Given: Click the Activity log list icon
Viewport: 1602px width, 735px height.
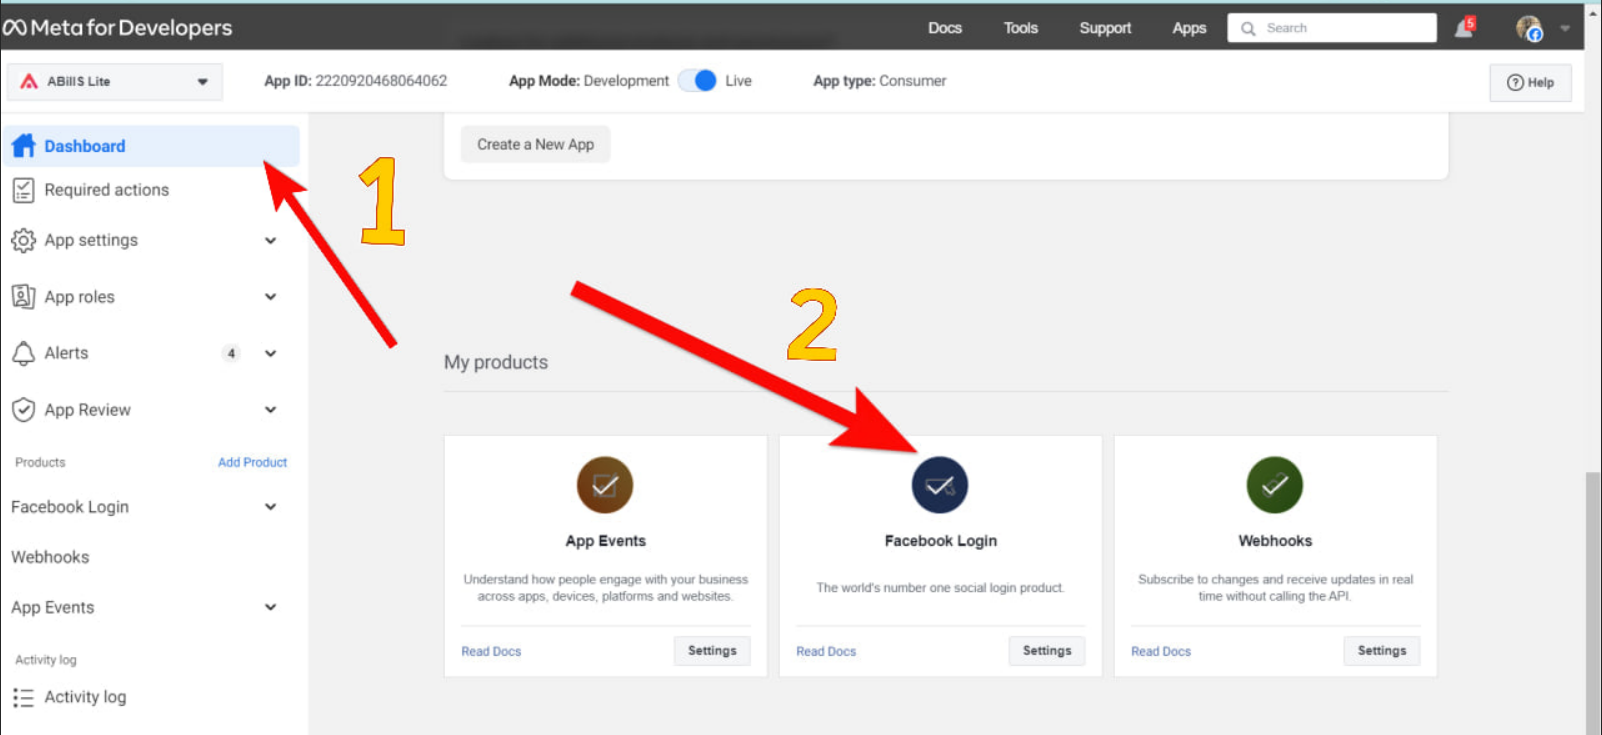Looking at the screenshot, I should tap(24, 697).
